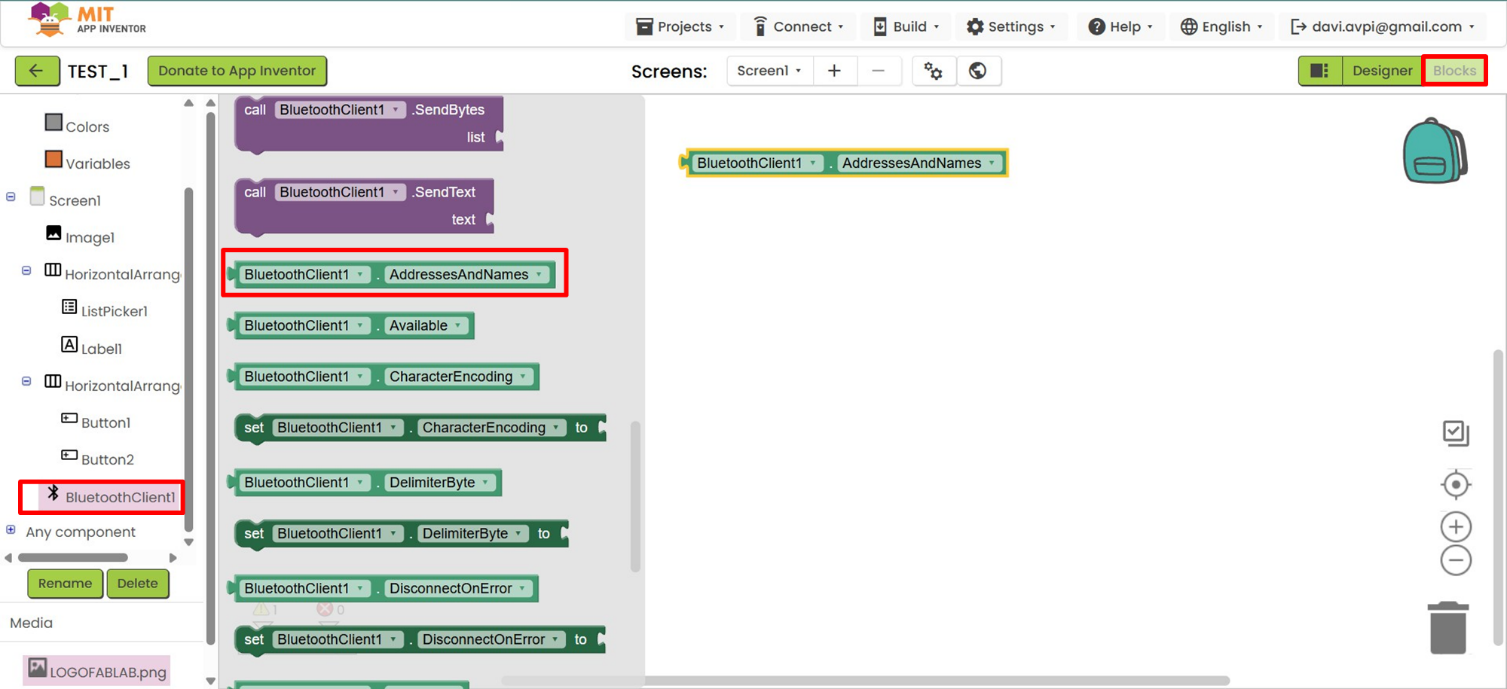Pick the CharacterEncoding getter block
The image size is (1507, 689).
(384, 376)
